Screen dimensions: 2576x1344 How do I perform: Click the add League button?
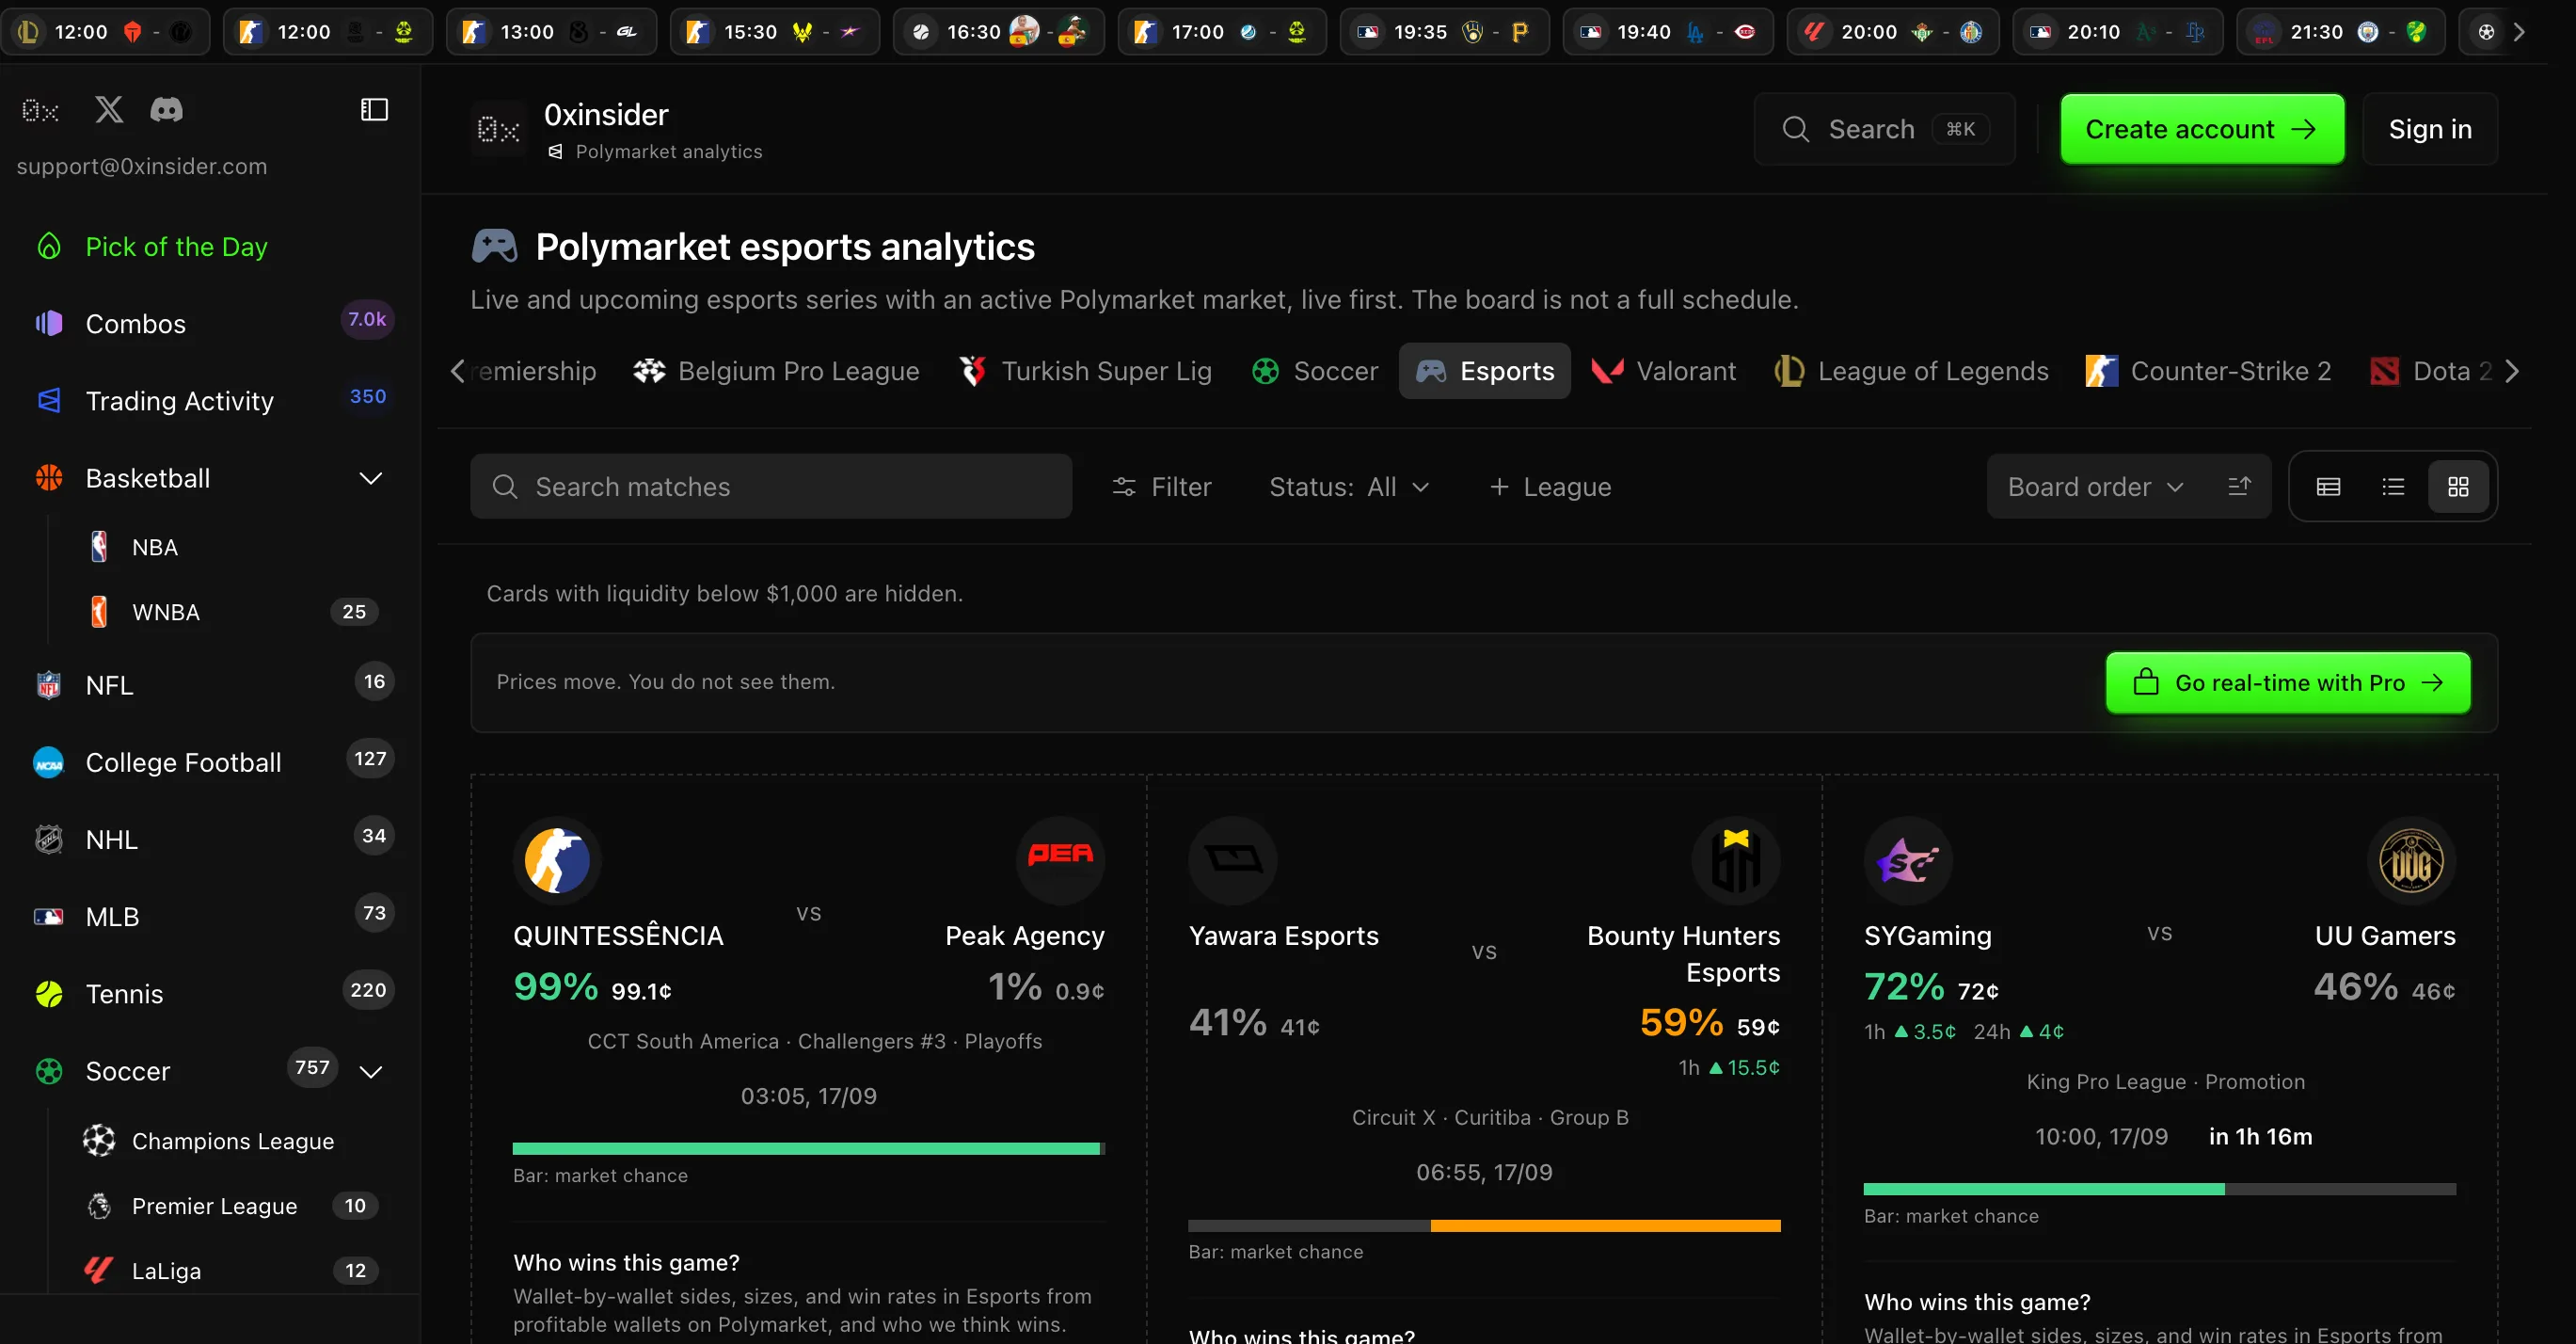point(1550,487)
